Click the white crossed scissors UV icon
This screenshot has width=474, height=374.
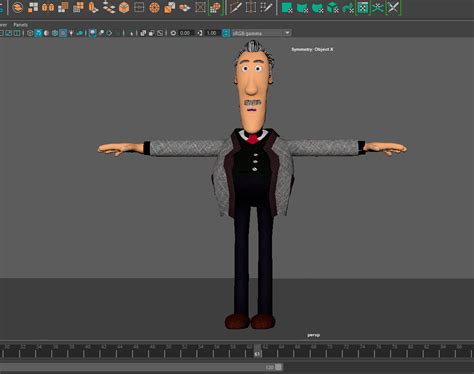393,7
